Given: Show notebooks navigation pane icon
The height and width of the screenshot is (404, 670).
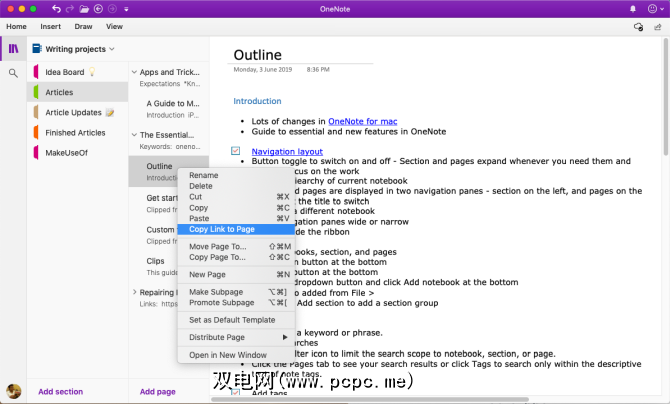Looking at the screenshot, I should (13, 48).
